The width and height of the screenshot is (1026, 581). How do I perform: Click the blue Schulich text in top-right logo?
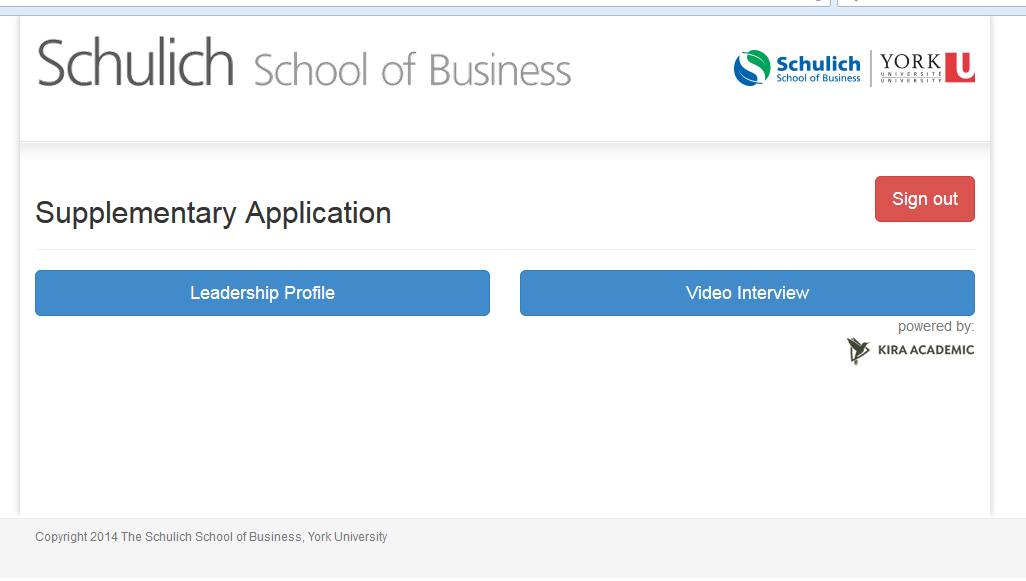818,63
